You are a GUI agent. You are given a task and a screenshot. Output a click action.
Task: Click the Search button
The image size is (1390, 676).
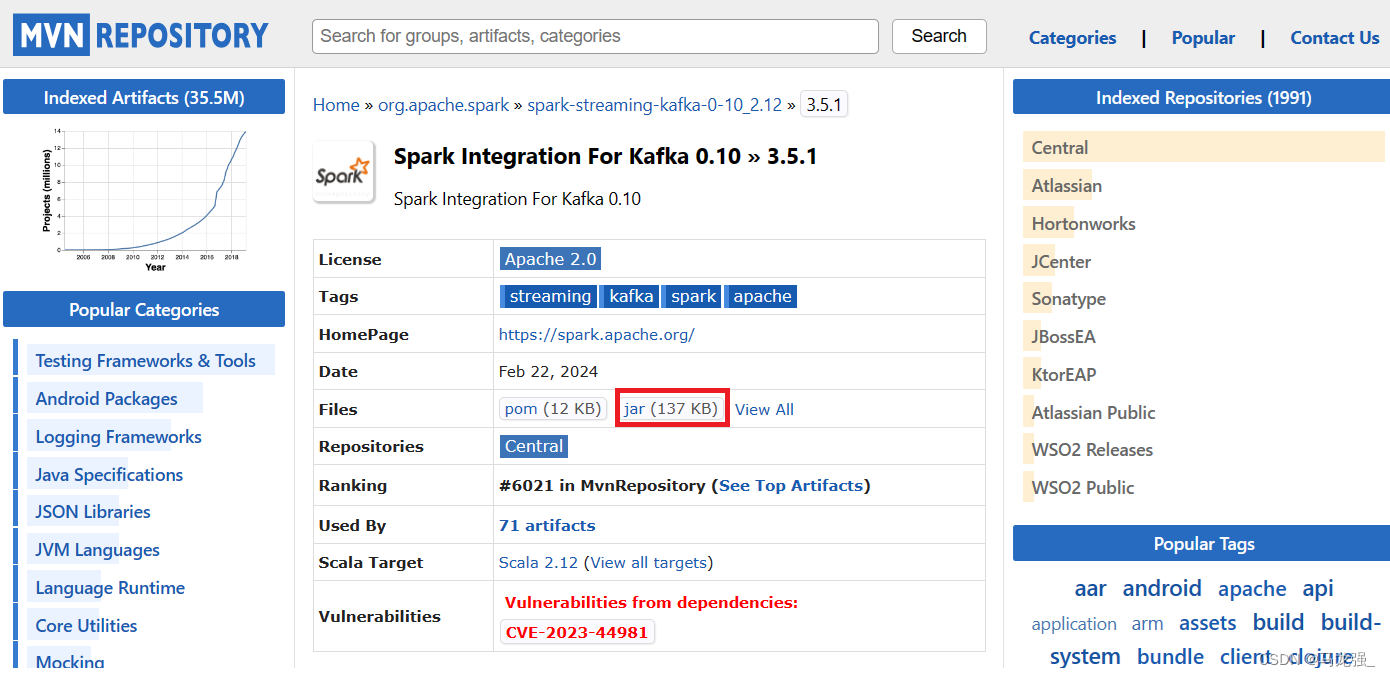pos(939,36)
